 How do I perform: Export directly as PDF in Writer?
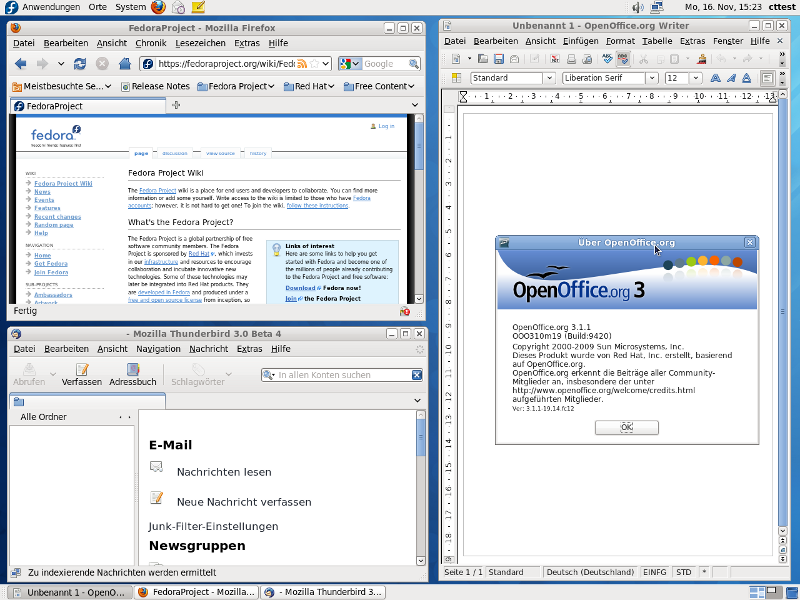555,59
